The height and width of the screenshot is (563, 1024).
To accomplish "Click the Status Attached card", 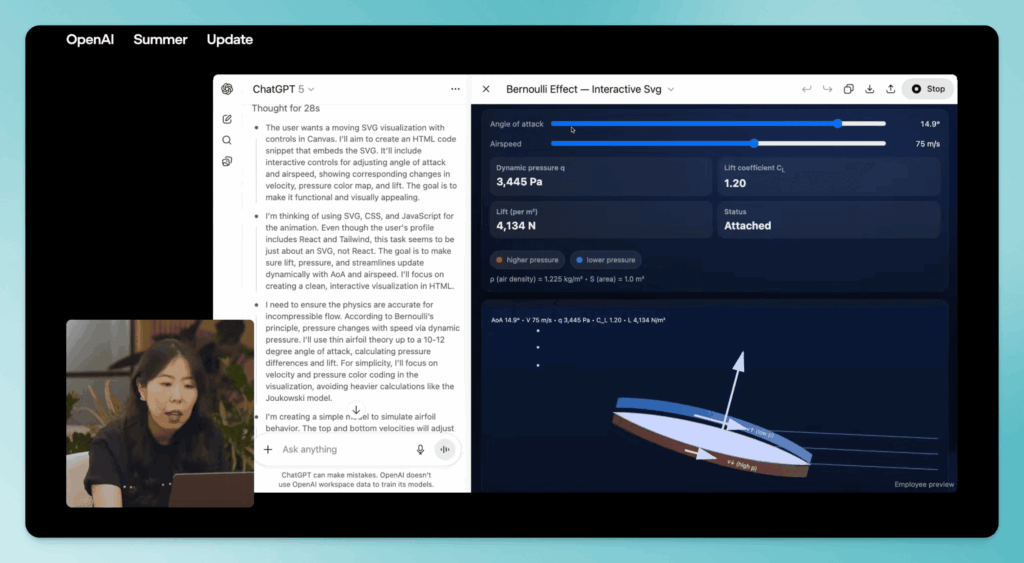I will [x=829, y=219].
